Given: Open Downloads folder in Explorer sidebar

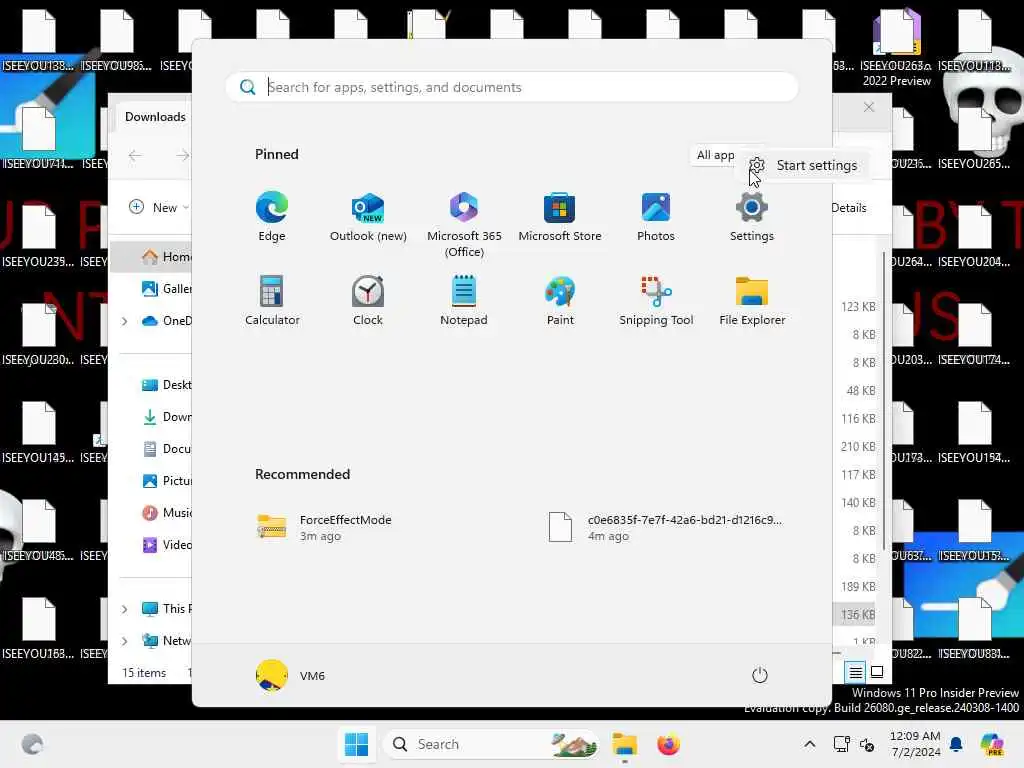Looking at the screenshot, I should coord(167,417).
